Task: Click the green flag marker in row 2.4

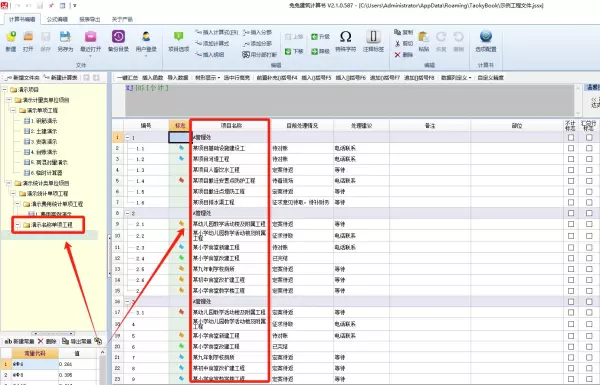Action: [x=181, y=258]
